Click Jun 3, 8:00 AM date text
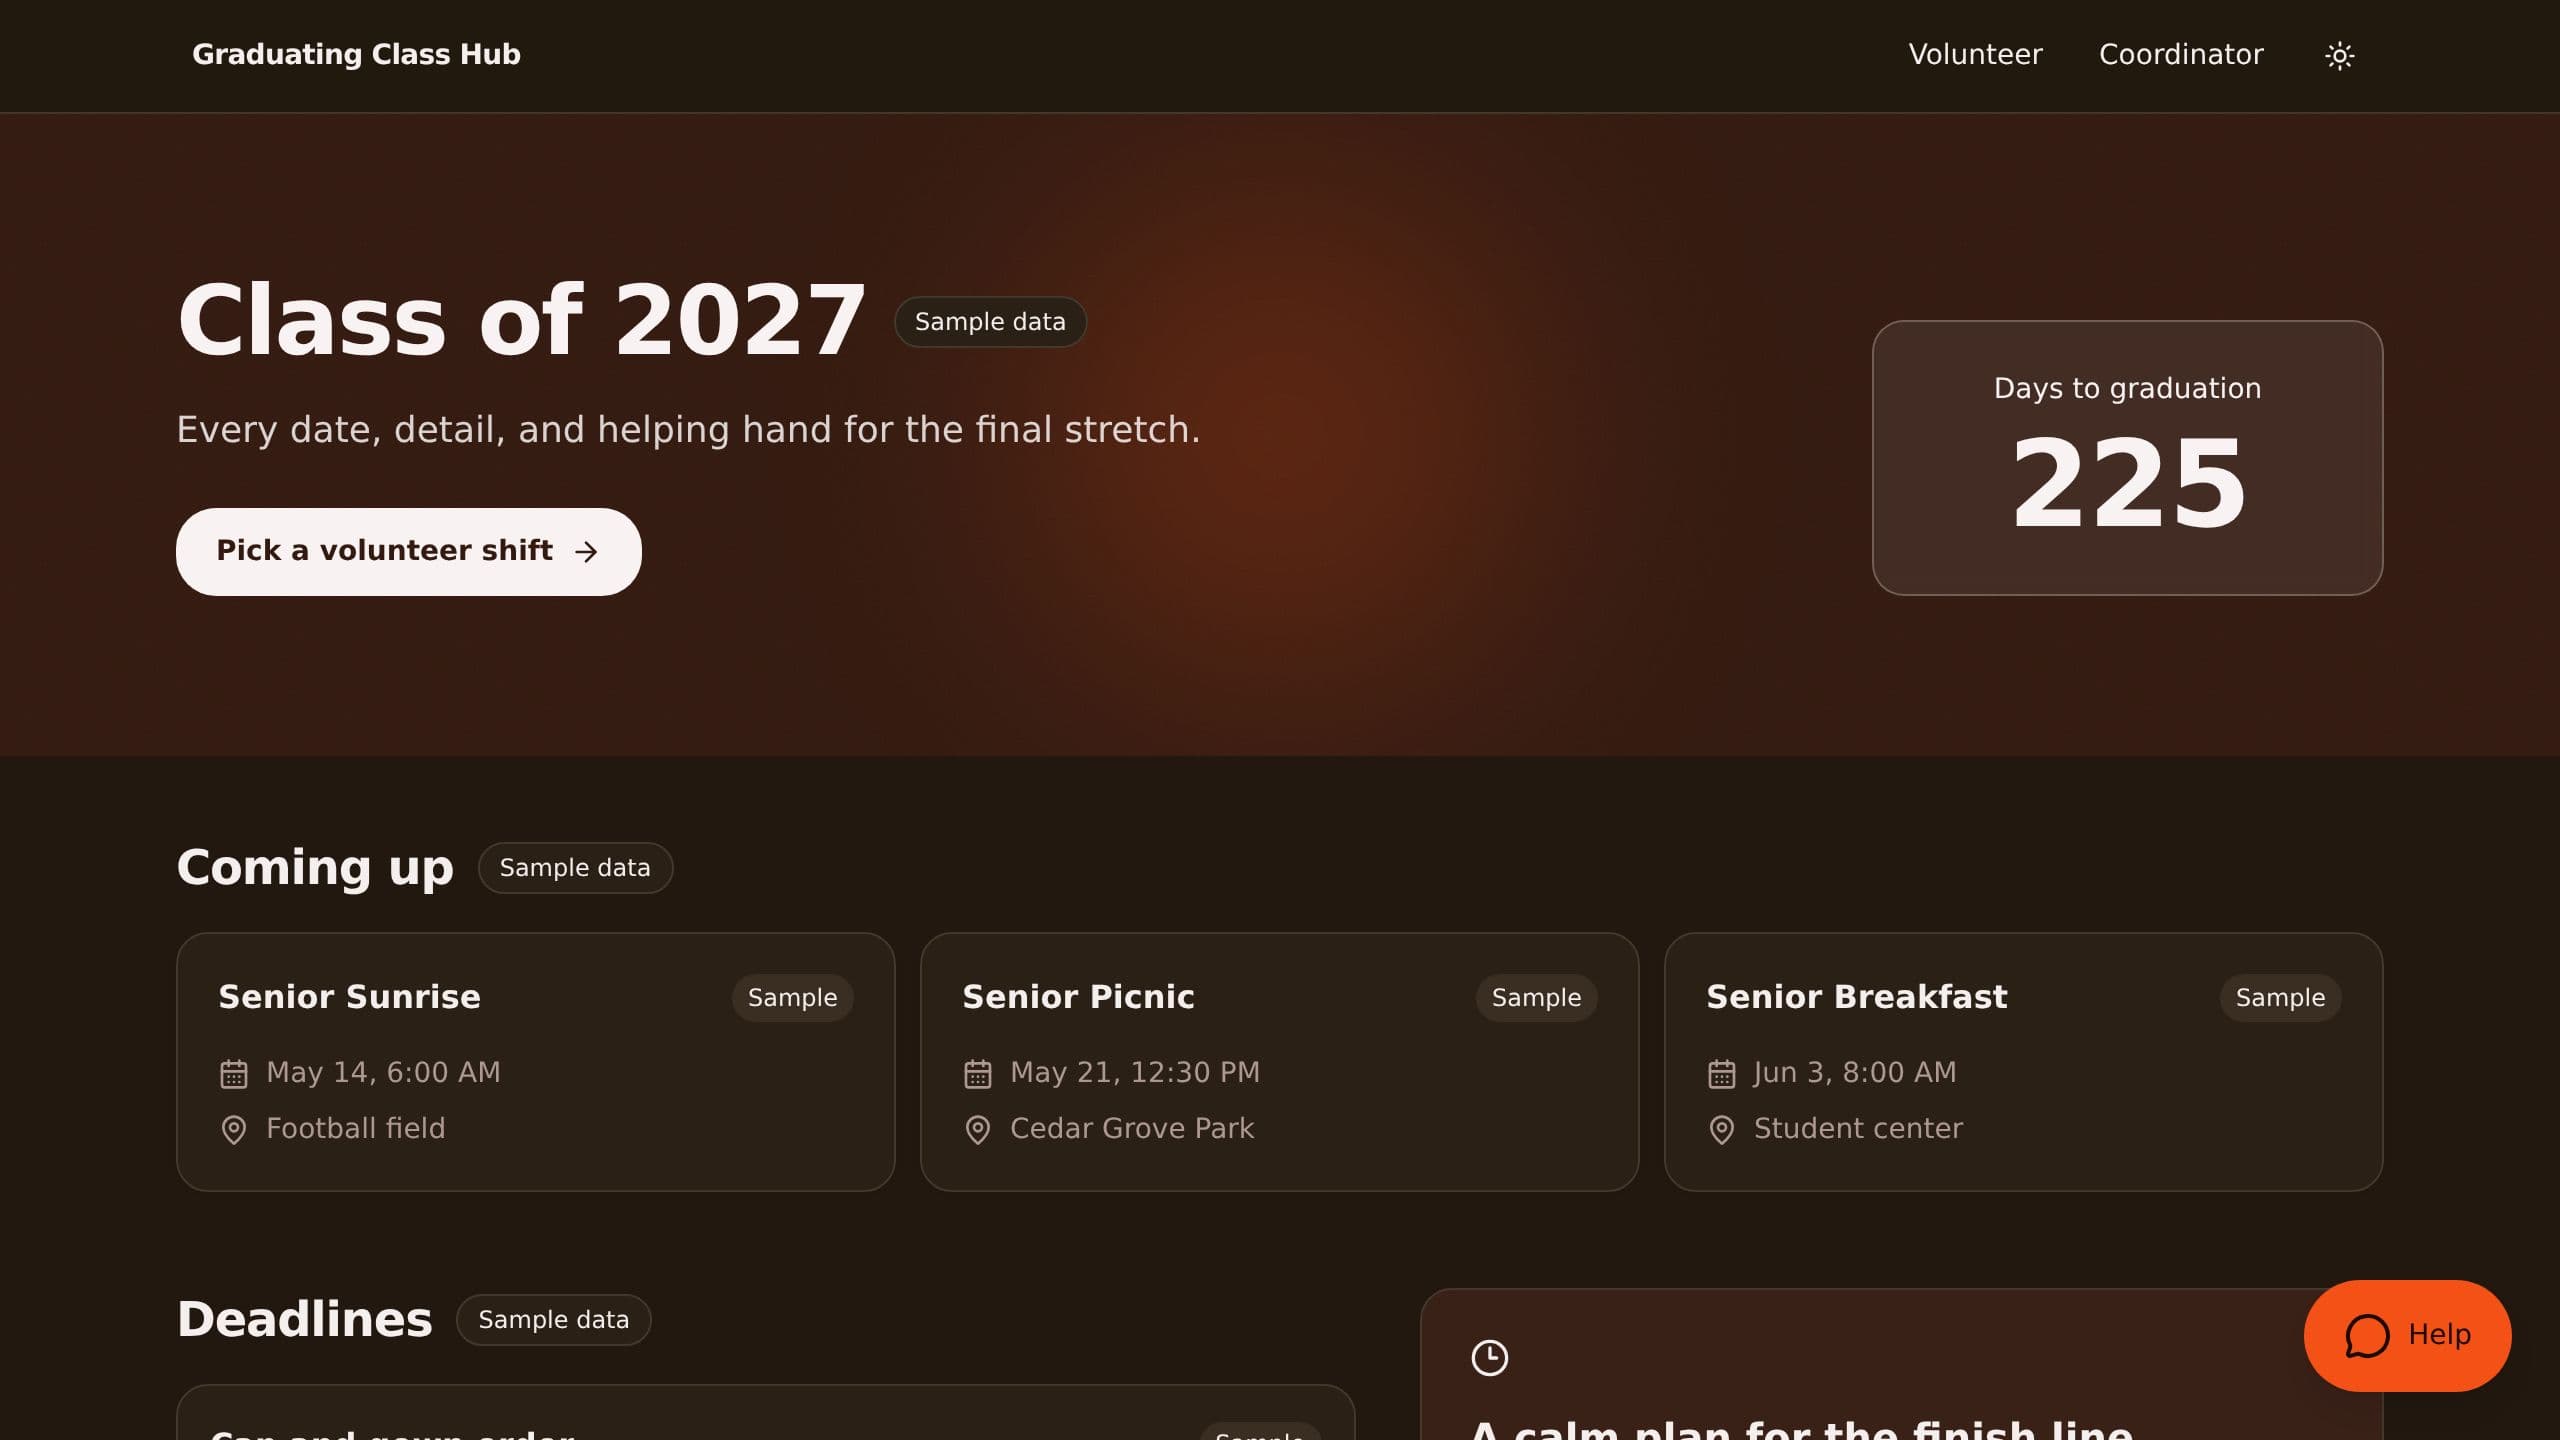Screen dimensions: 2560x1440 pos(1855,1073)
